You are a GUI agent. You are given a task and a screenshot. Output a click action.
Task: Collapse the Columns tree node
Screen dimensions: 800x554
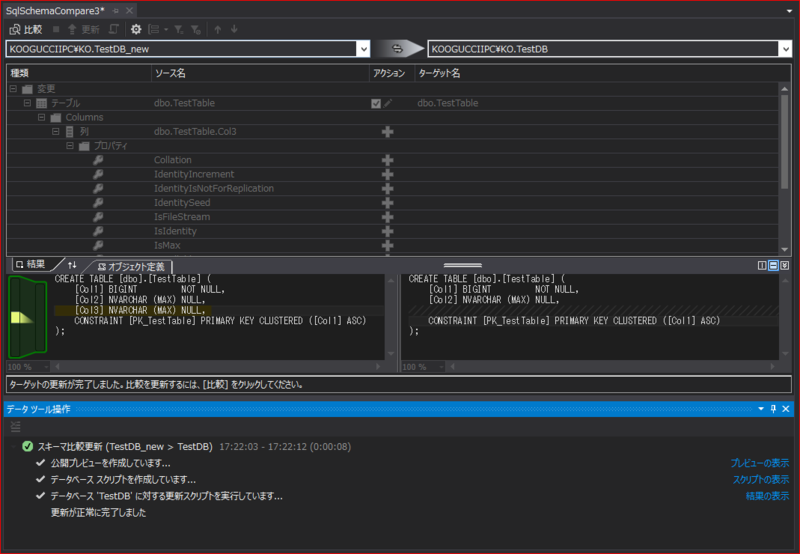pyautogui.click(x=42, y=117)
